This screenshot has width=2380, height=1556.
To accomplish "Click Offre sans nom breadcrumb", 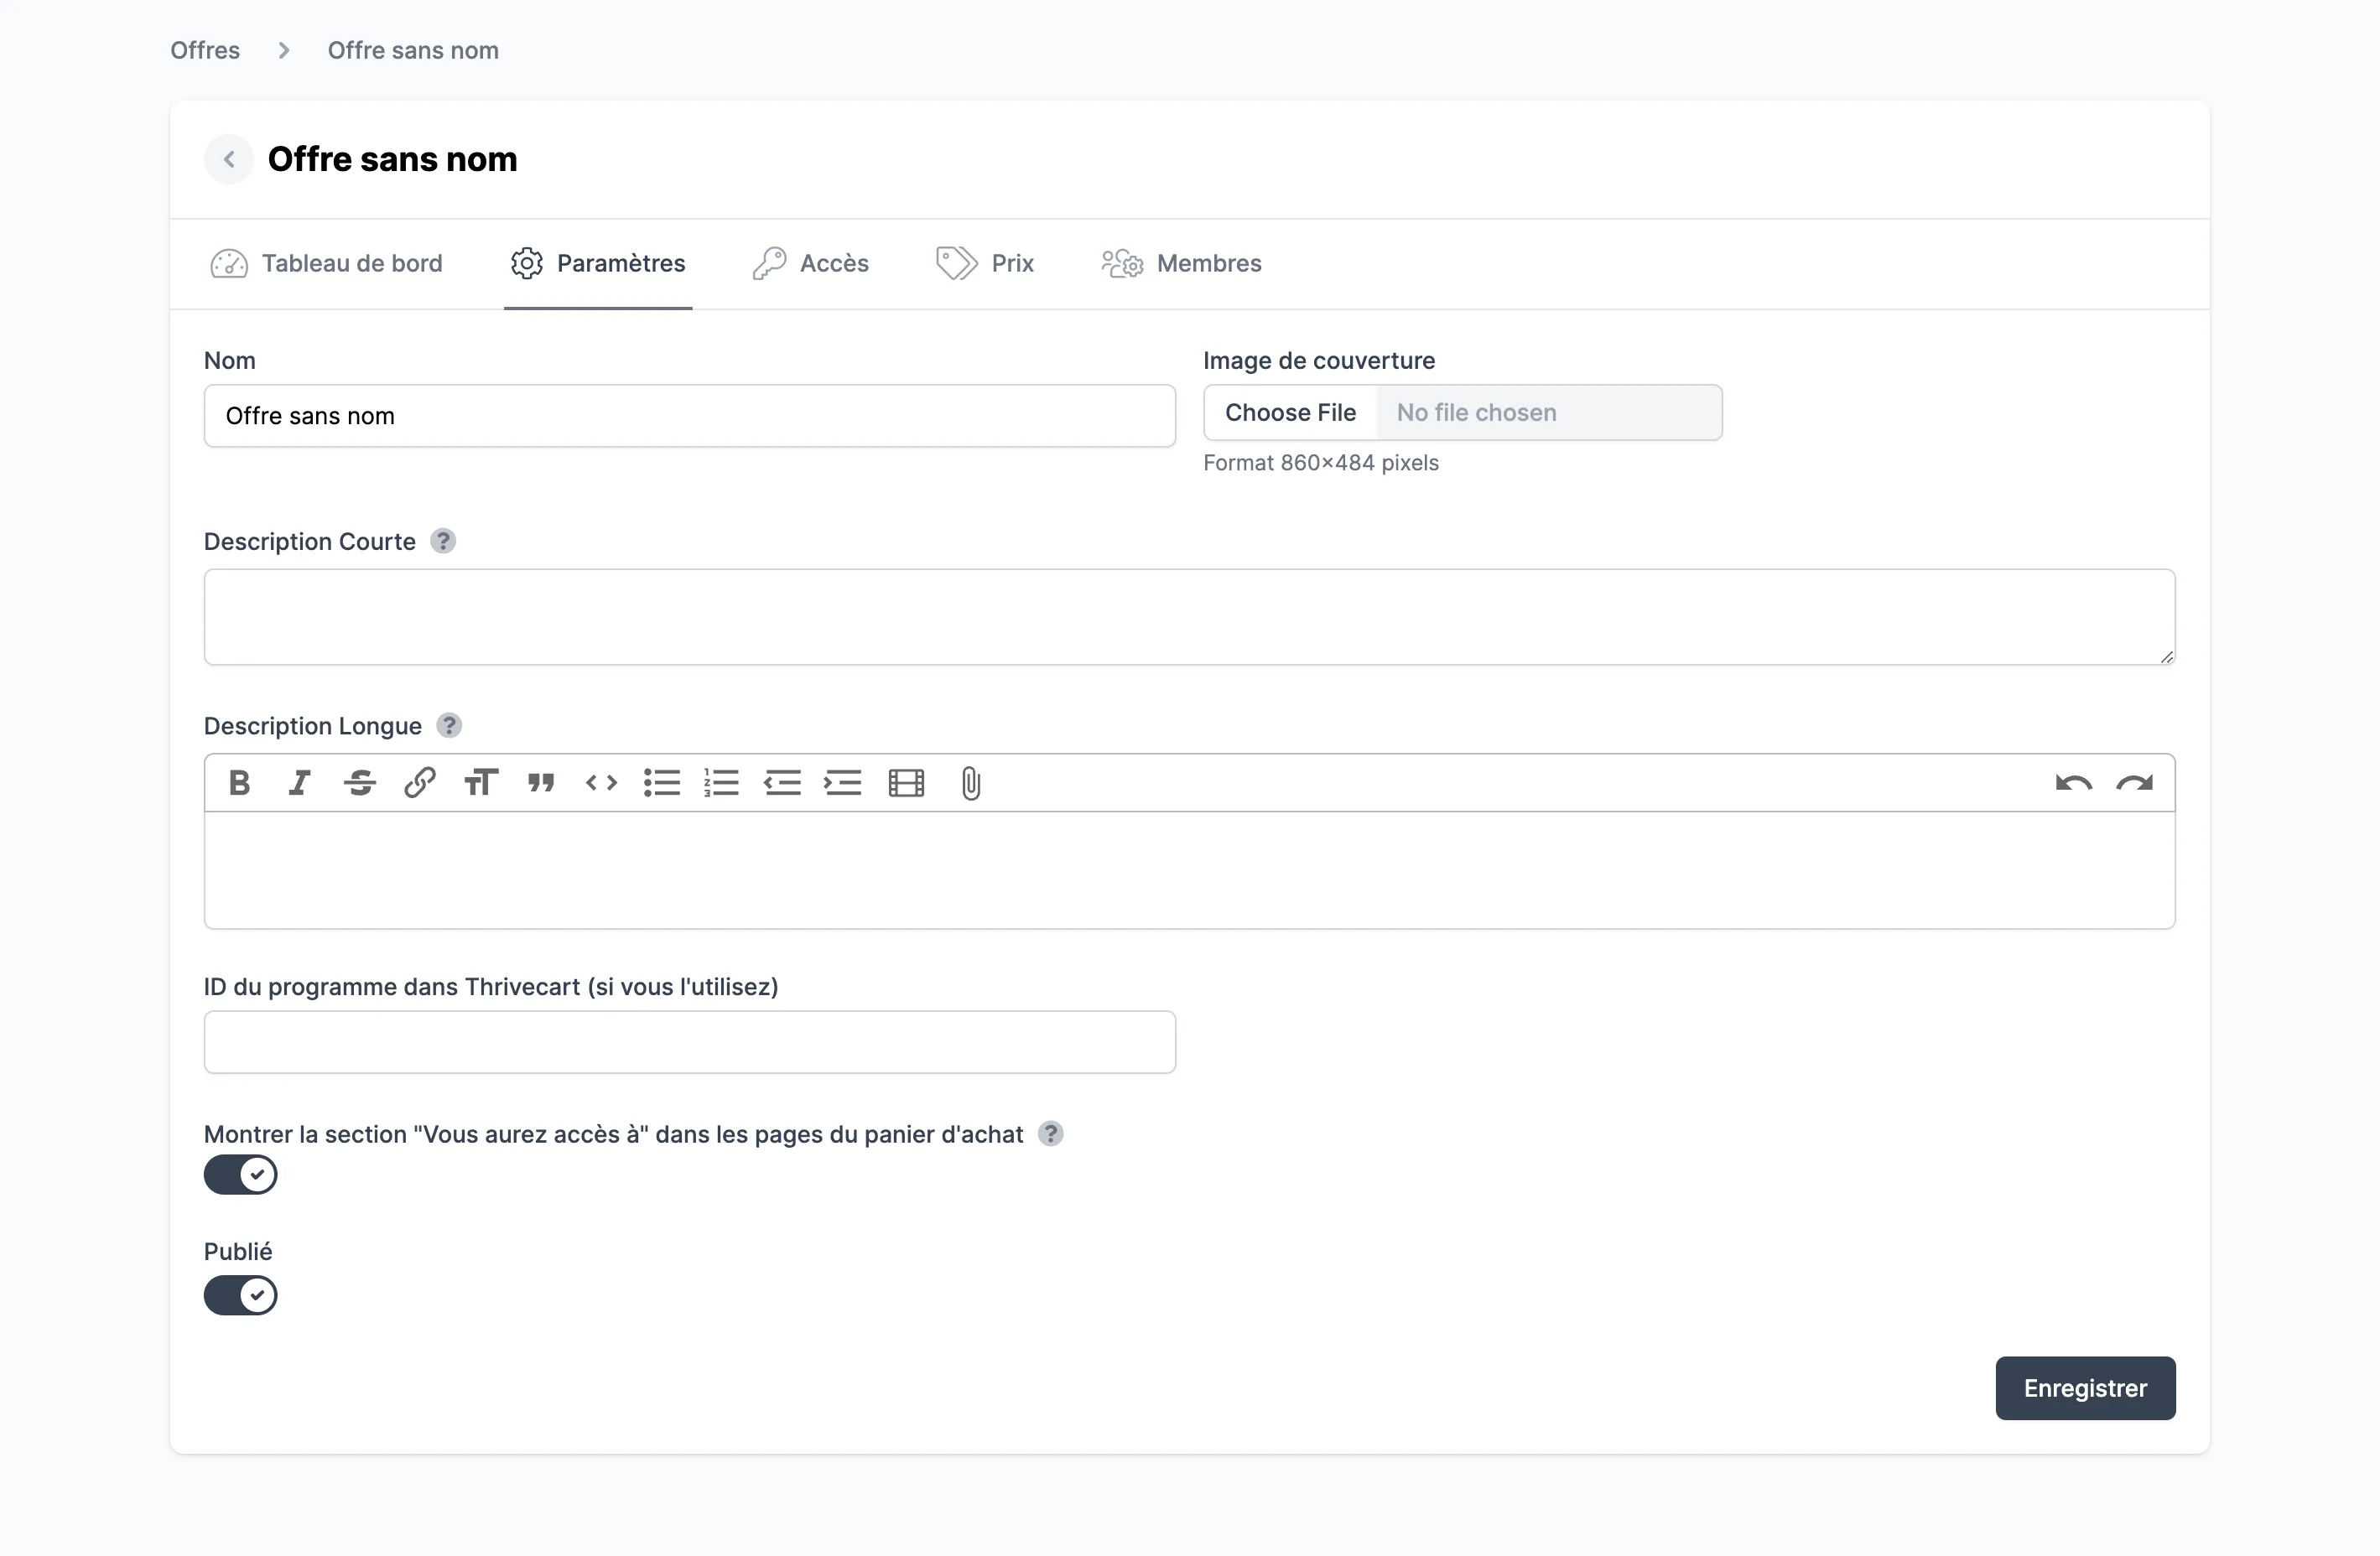I will point(413,50).
